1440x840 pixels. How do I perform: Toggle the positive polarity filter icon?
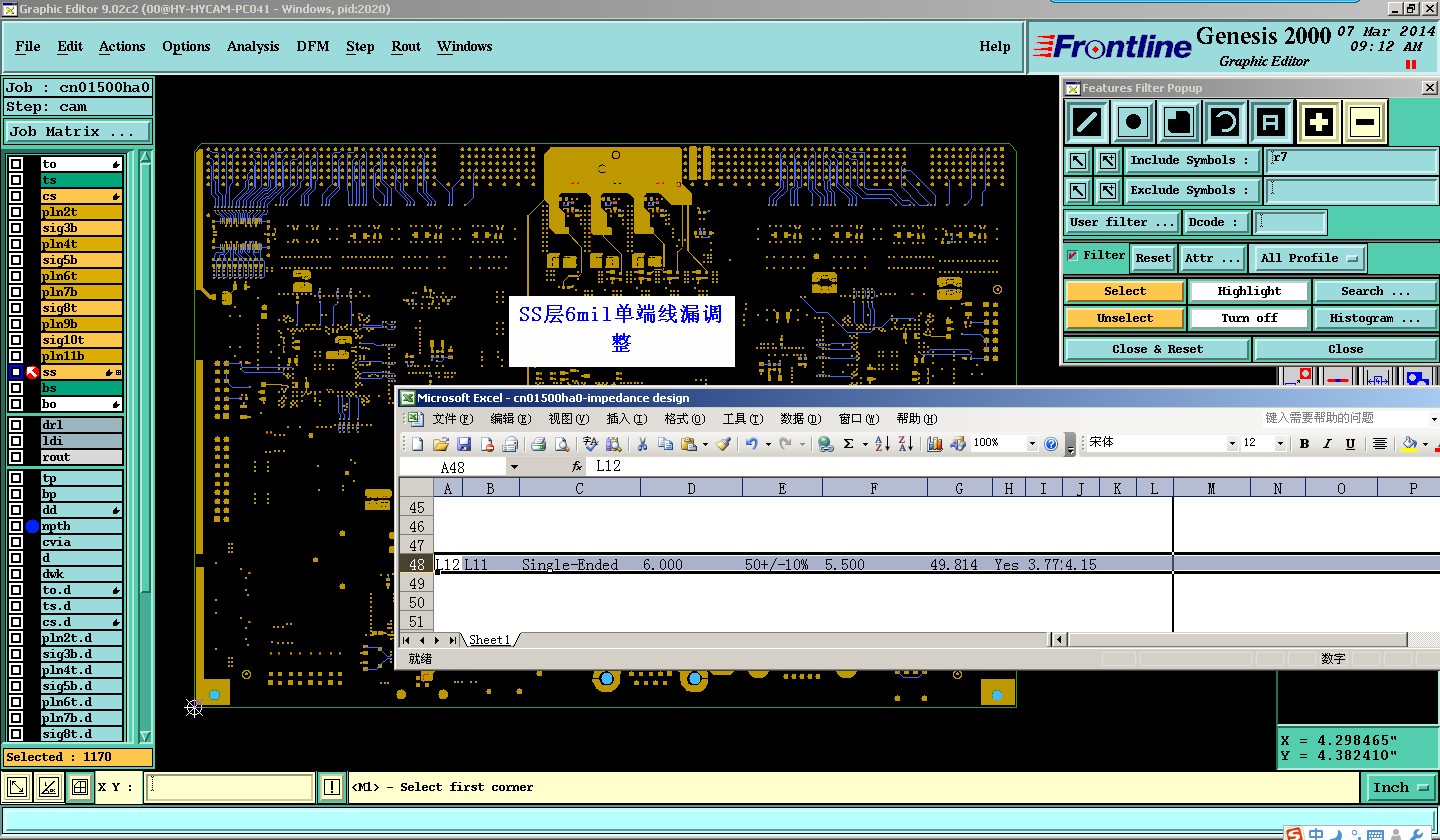[1319, 123]
